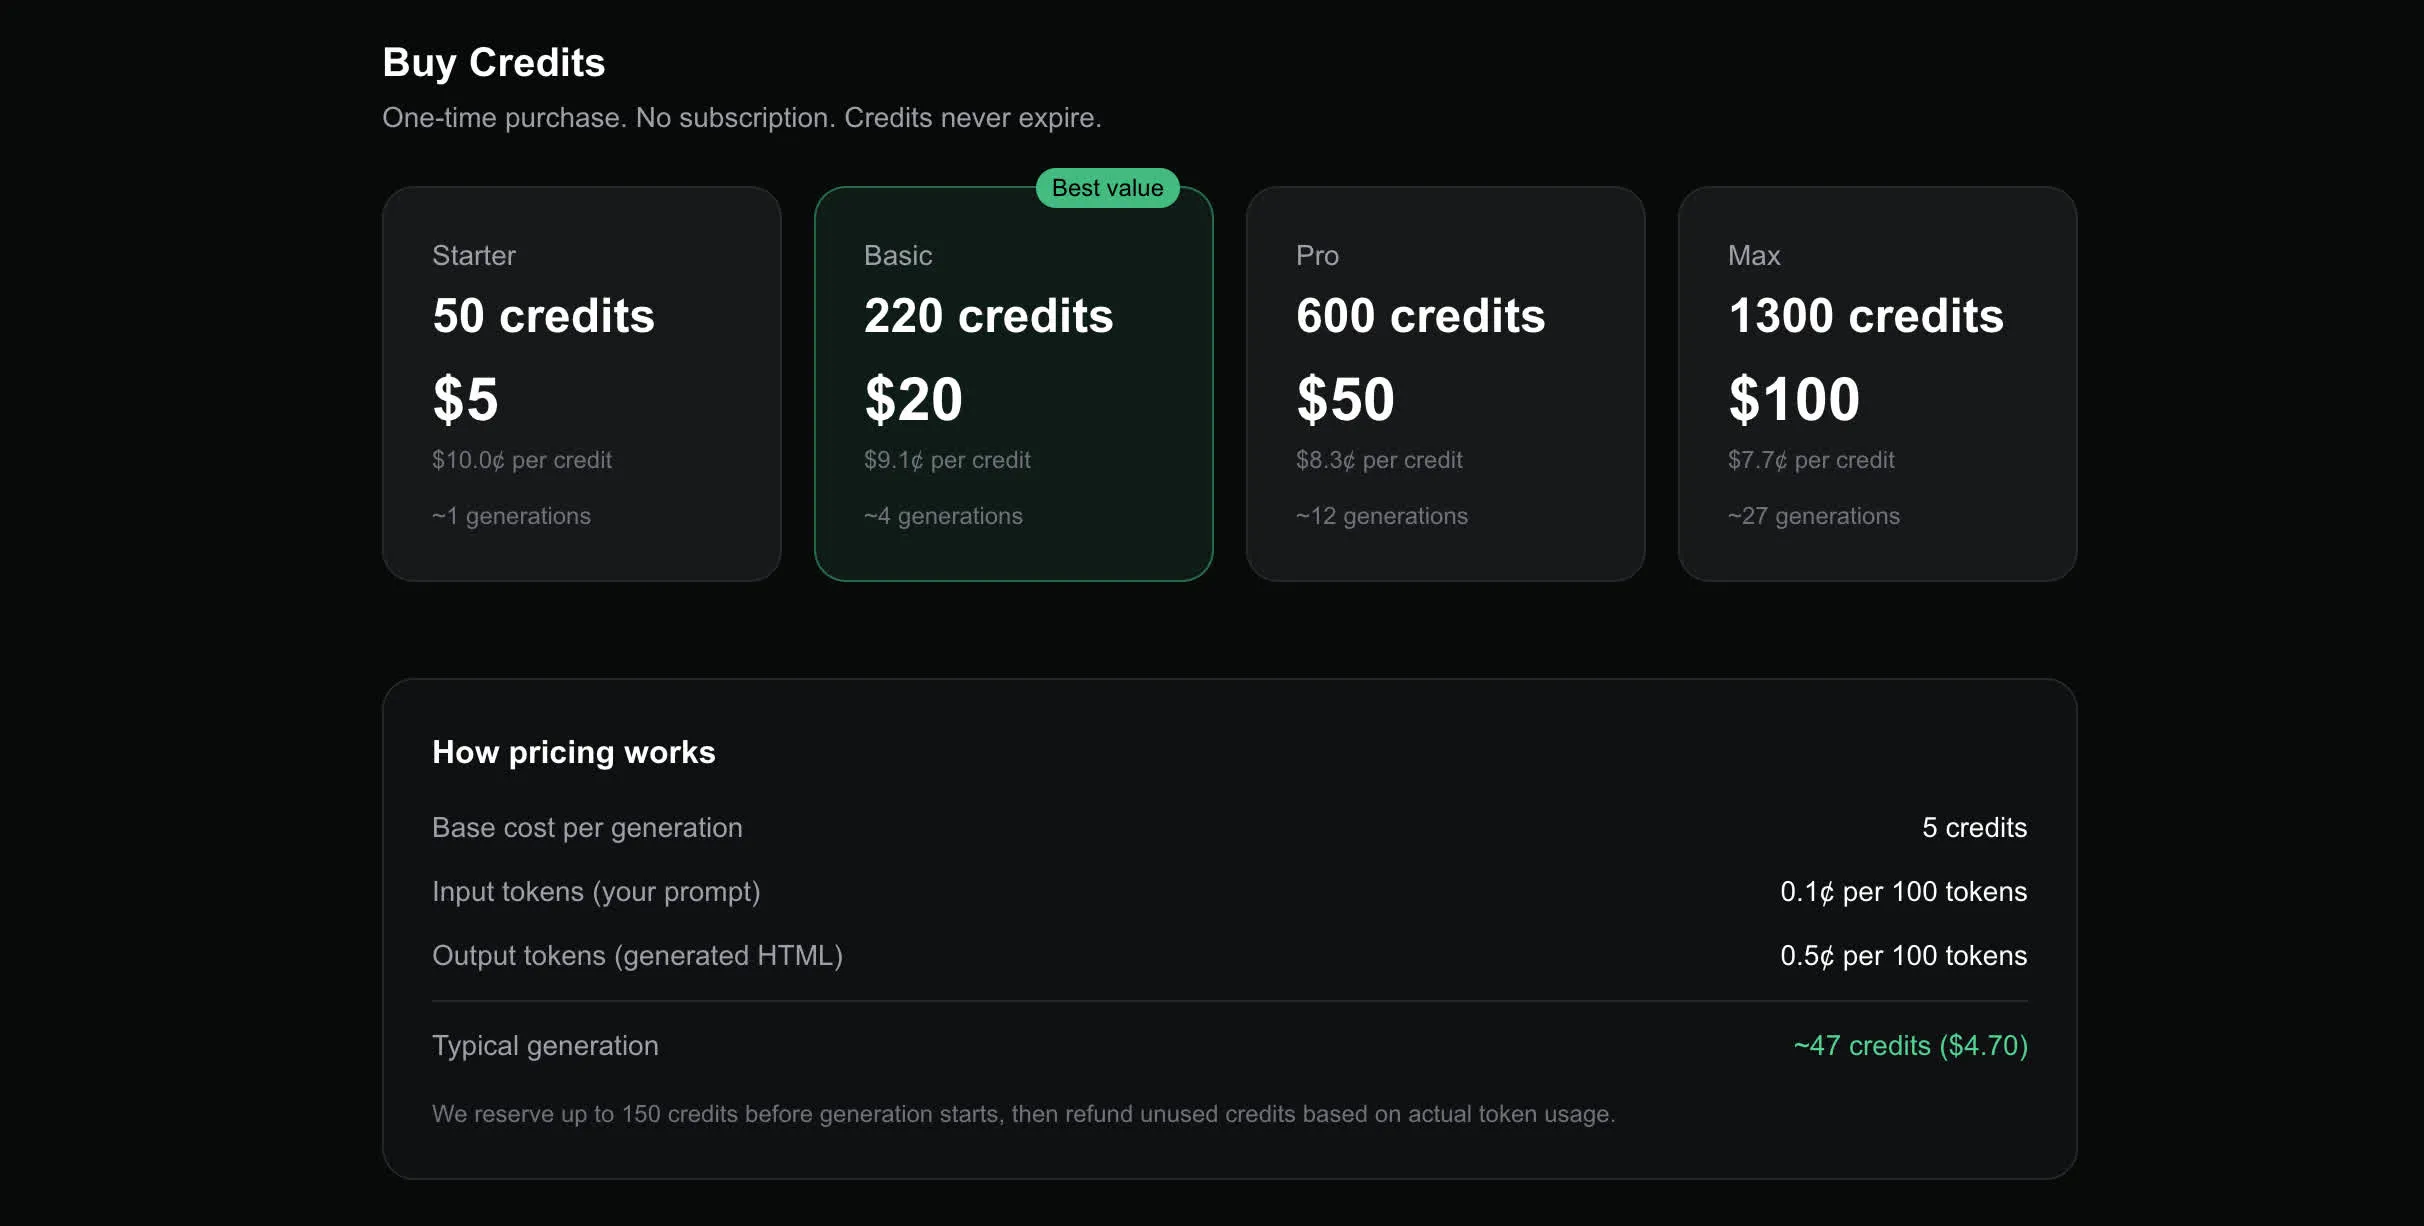The image size is (2424, 1226).
Task: Click the ~27 generations text on Max
Action: [1814, 516]
